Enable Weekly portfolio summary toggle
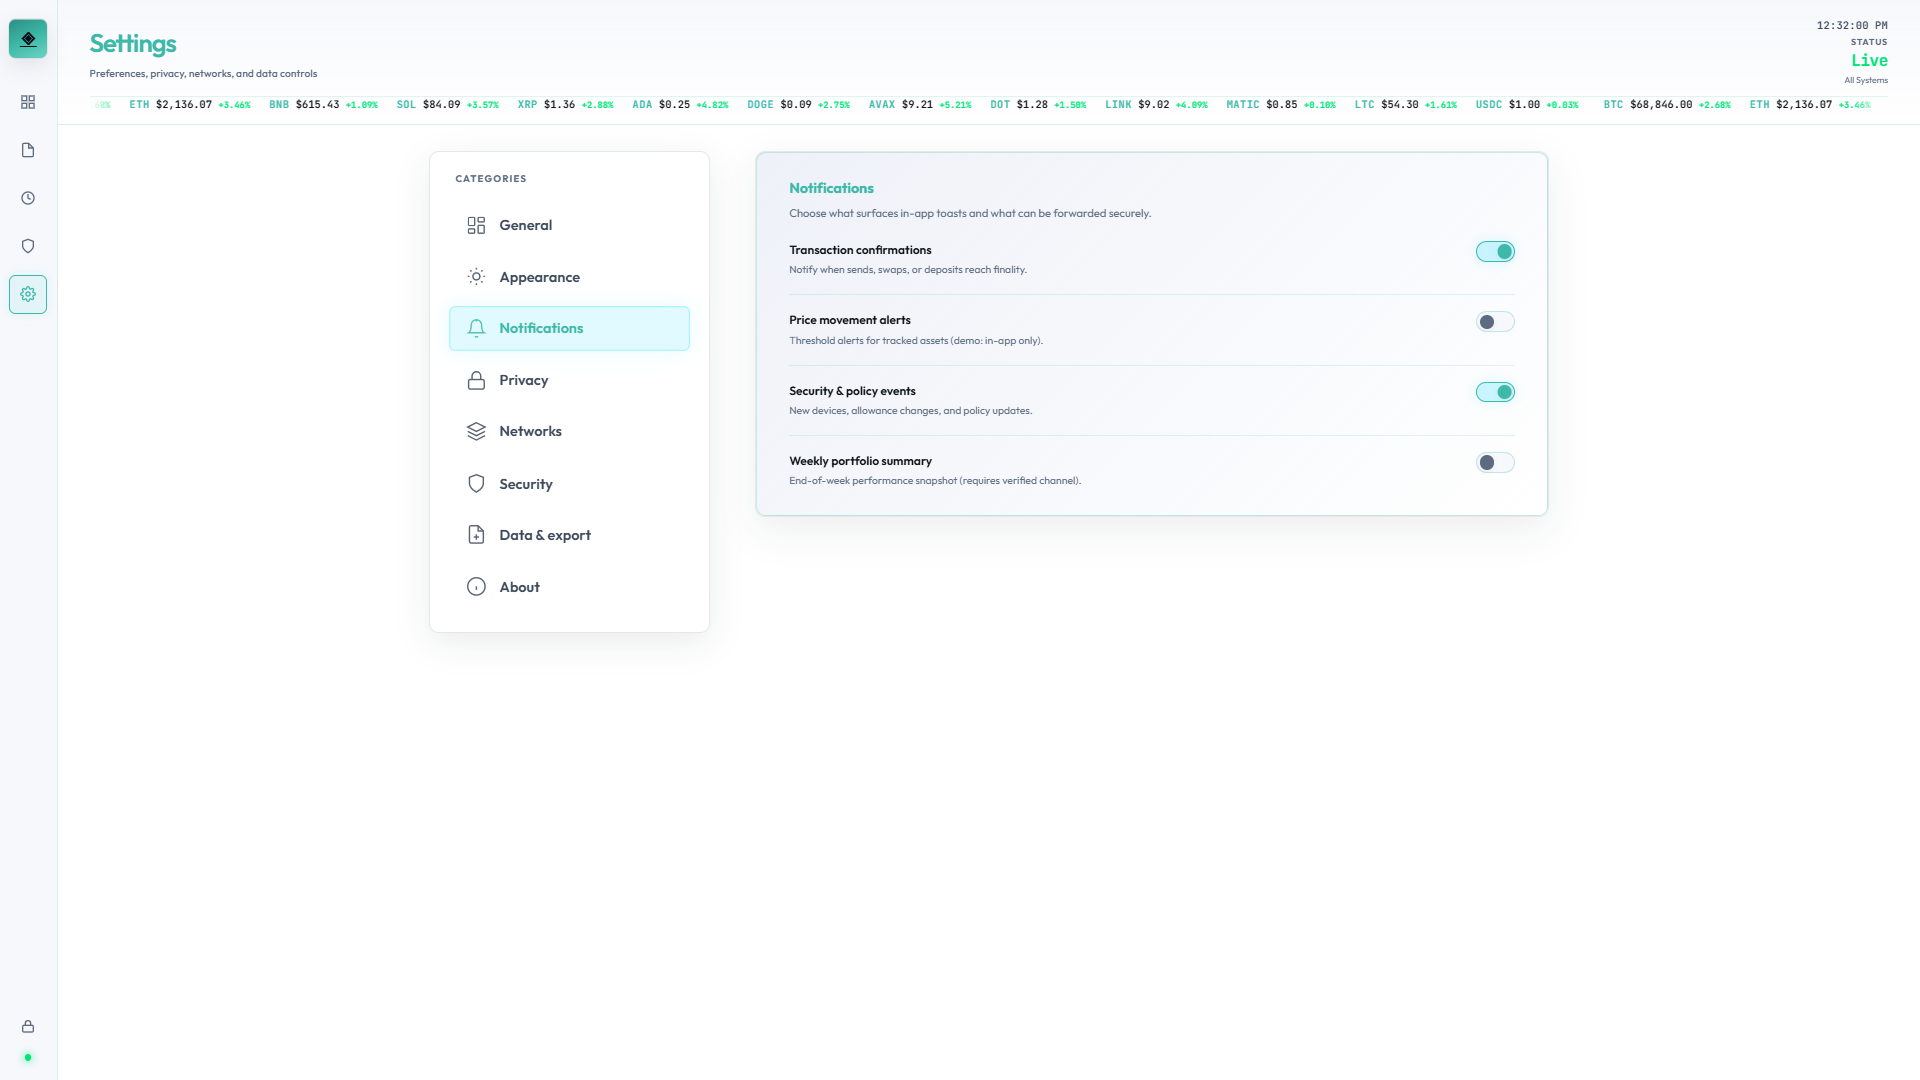The image size is (1920, 1080). click(1495, 463)
